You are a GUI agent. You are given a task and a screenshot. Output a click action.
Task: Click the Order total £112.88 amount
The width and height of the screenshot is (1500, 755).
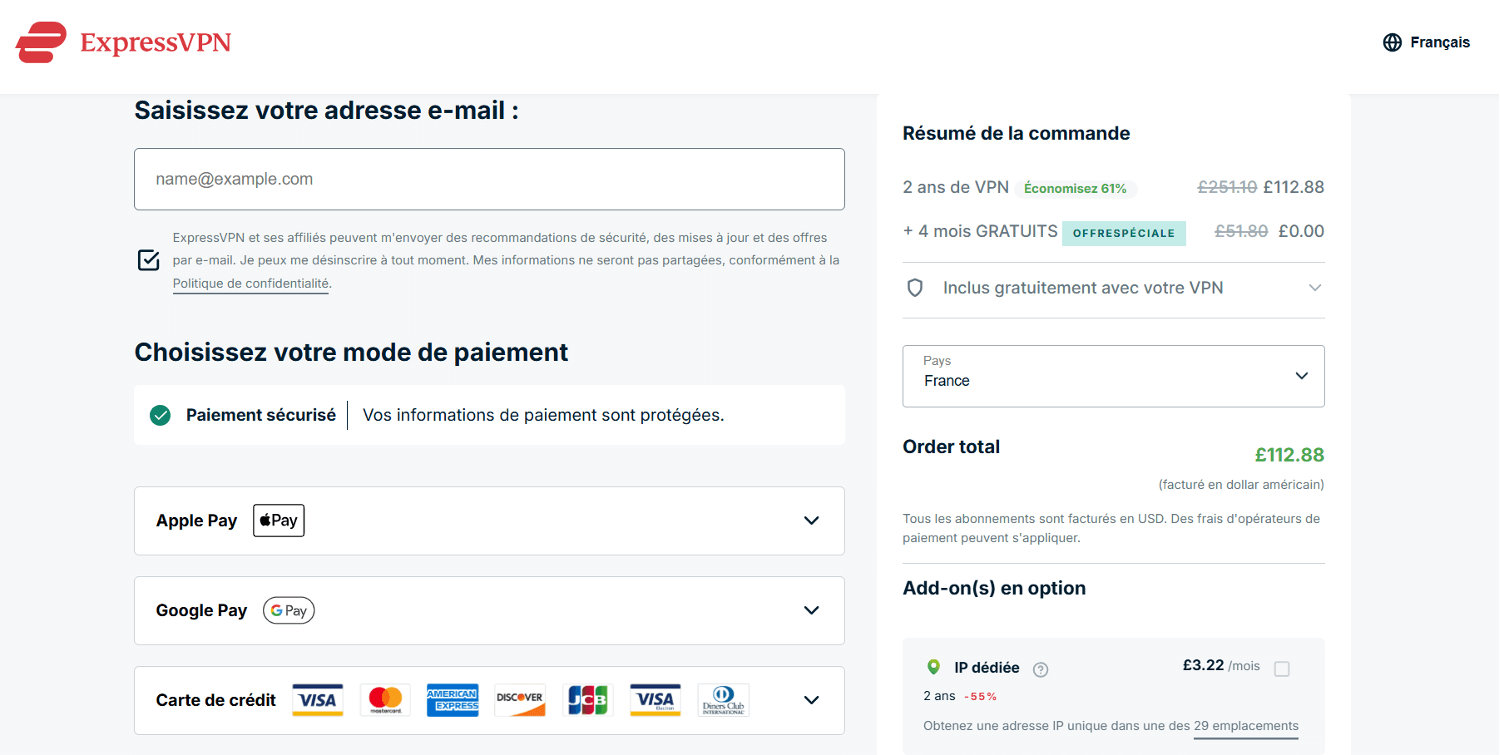click(x=1289, y=455)
